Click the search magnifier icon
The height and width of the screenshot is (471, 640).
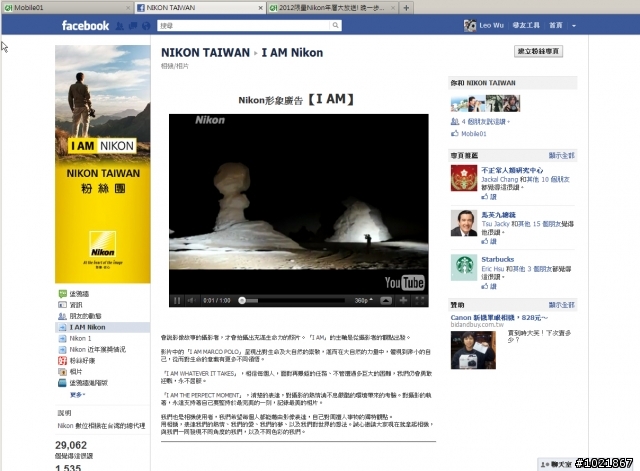pyautogui.click(x=335, y=26)
